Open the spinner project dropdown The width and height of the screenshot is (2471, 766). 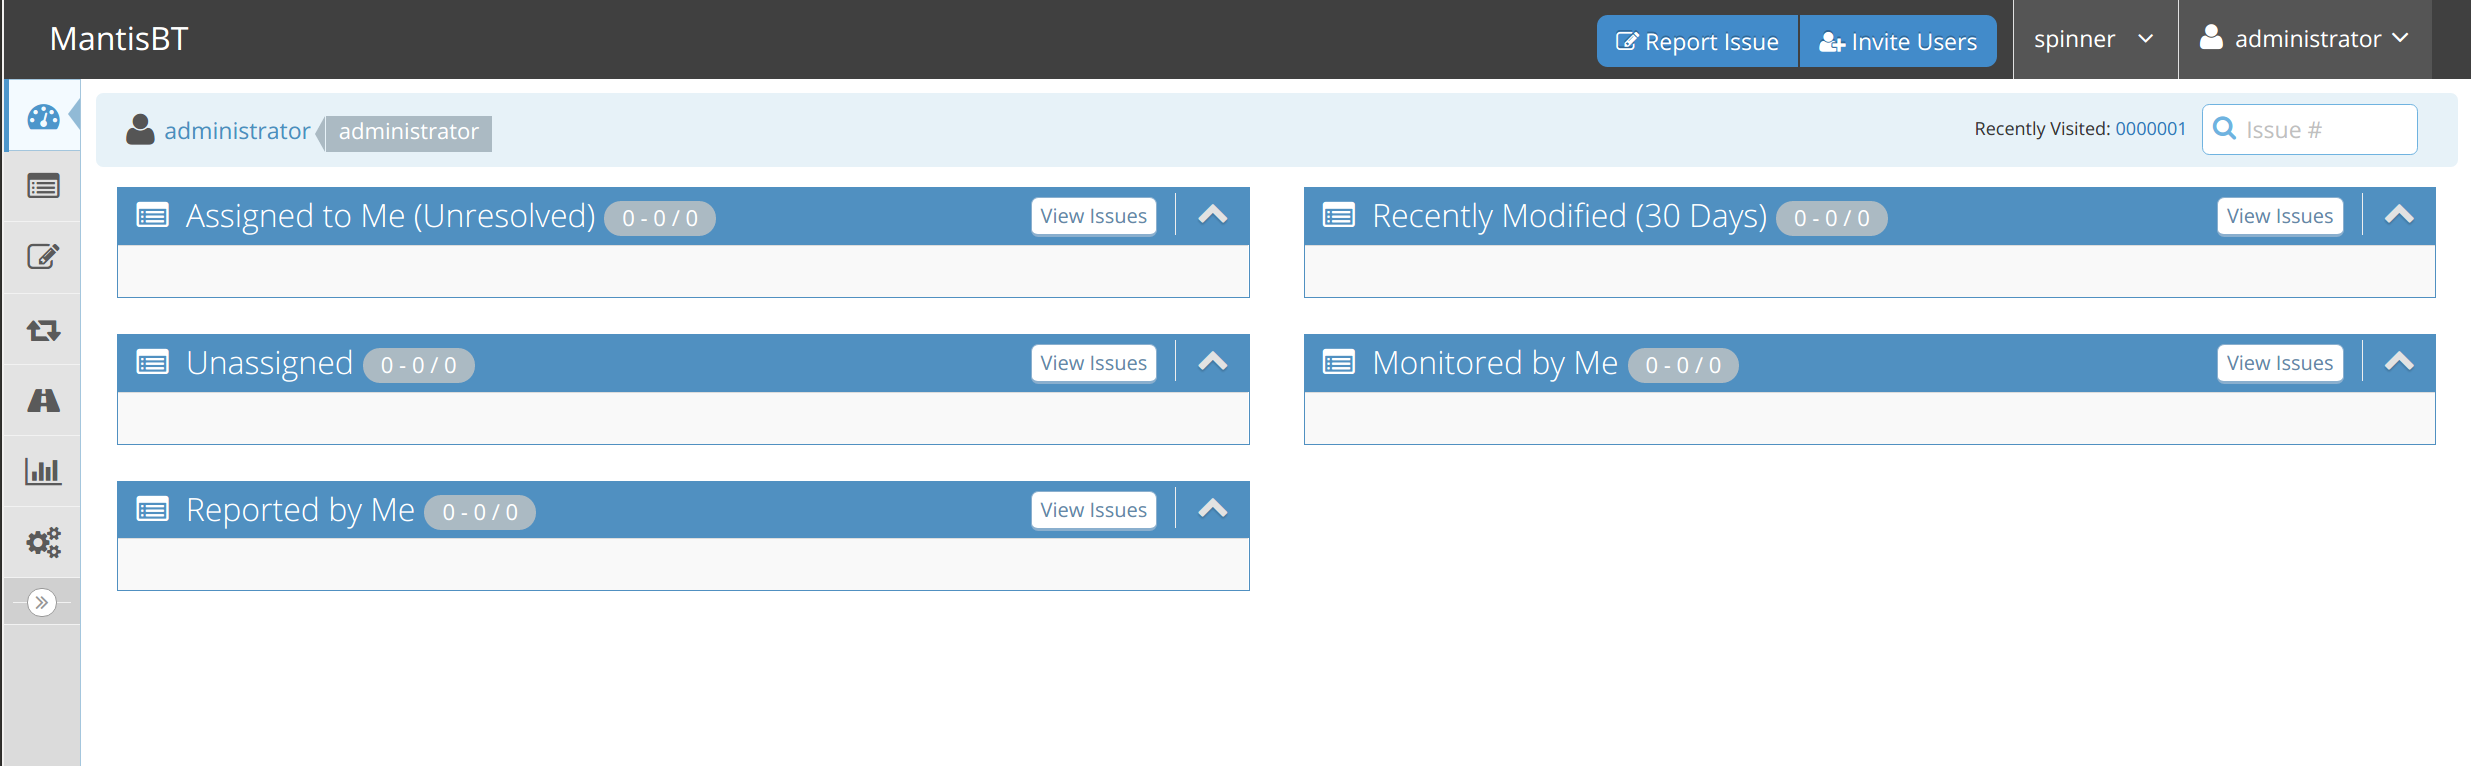coord(2093,40)
